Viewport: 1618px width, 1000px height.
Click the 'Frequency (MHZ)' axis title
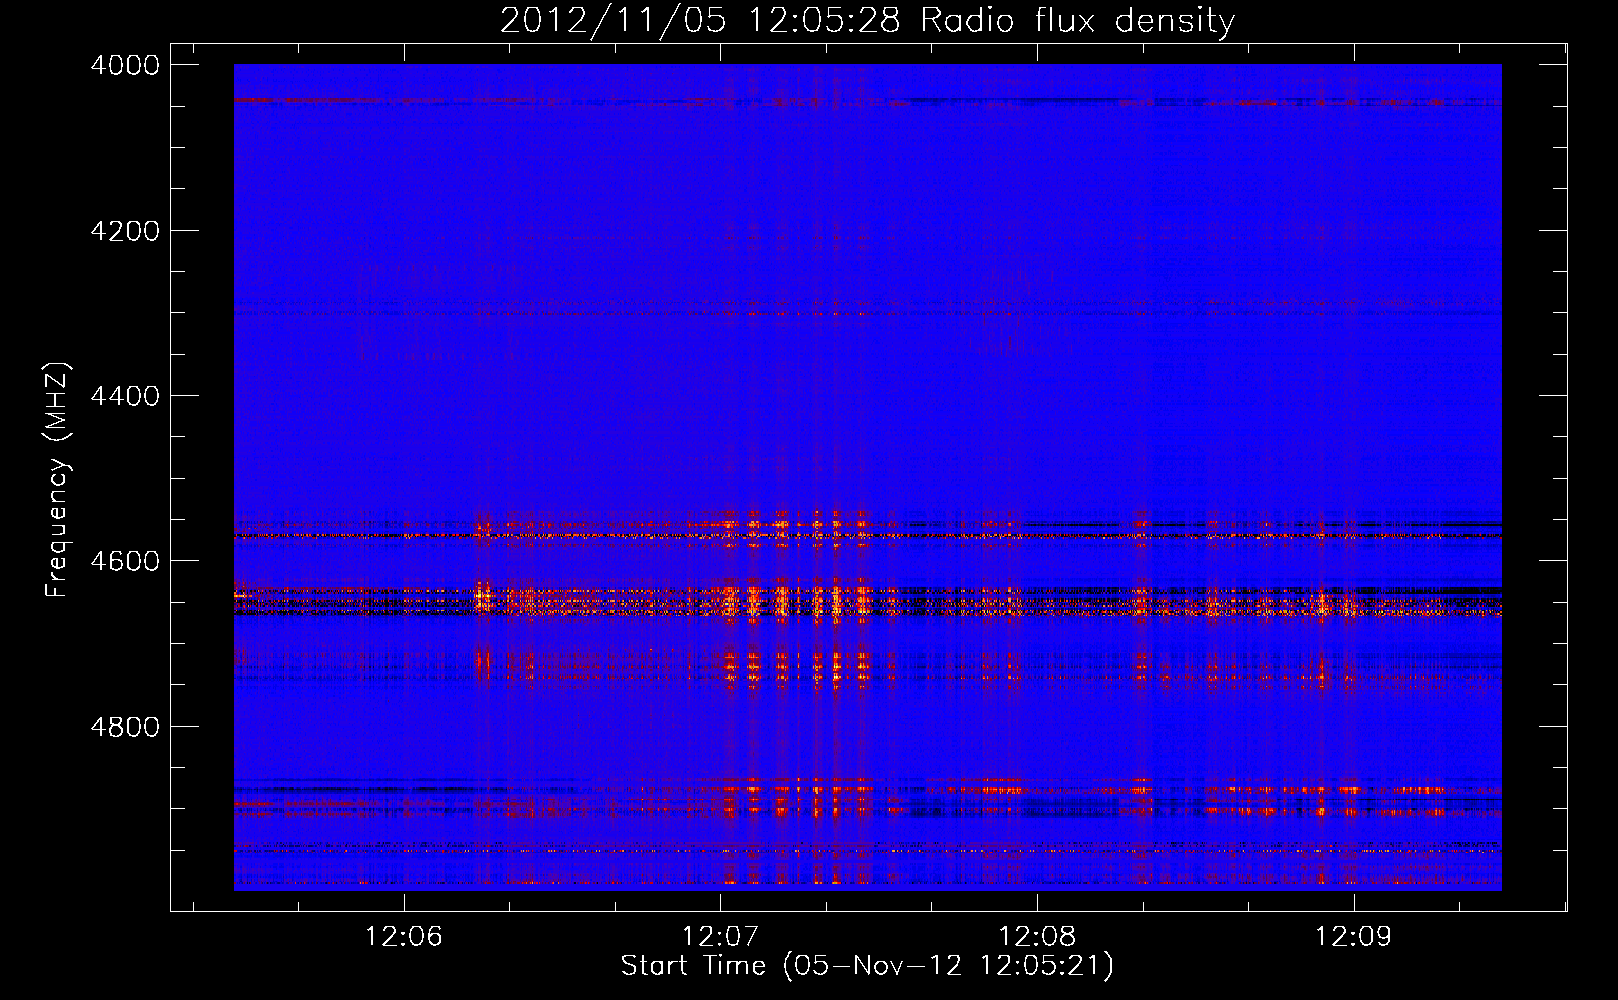tap(58, 480)
